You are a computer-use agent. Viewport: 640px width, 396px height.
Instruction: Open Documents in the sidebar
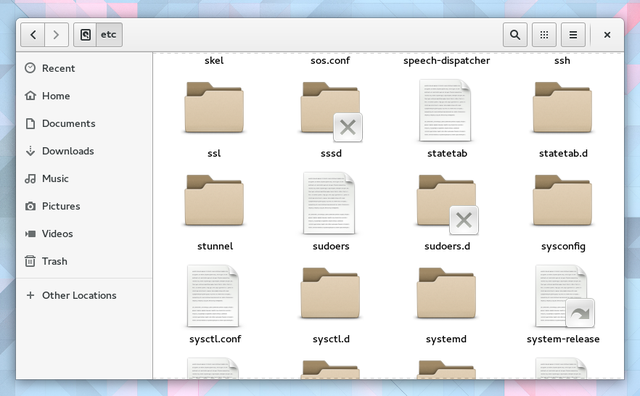pyautogui.click(x=84, y=123)
